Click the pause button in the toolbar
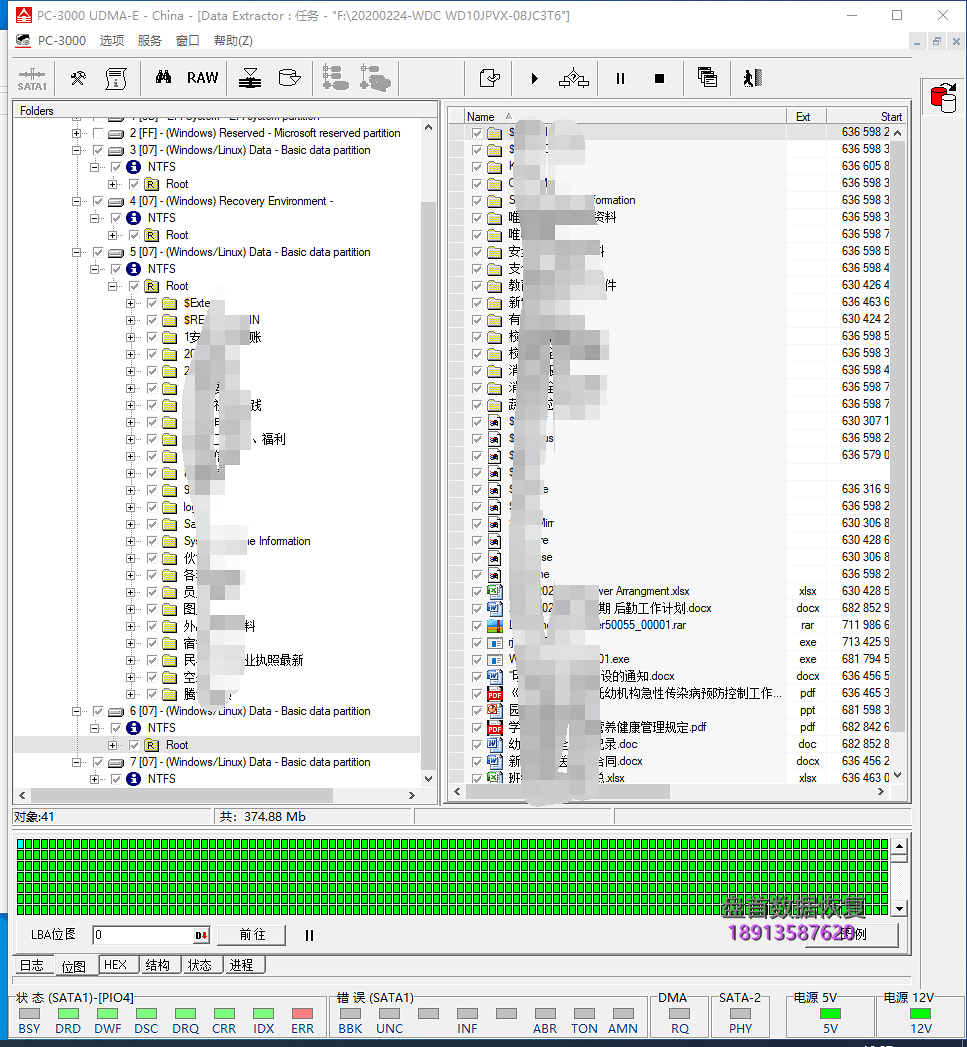The image size is (967, 1047). pyautogui.click(x=620, y=78)
